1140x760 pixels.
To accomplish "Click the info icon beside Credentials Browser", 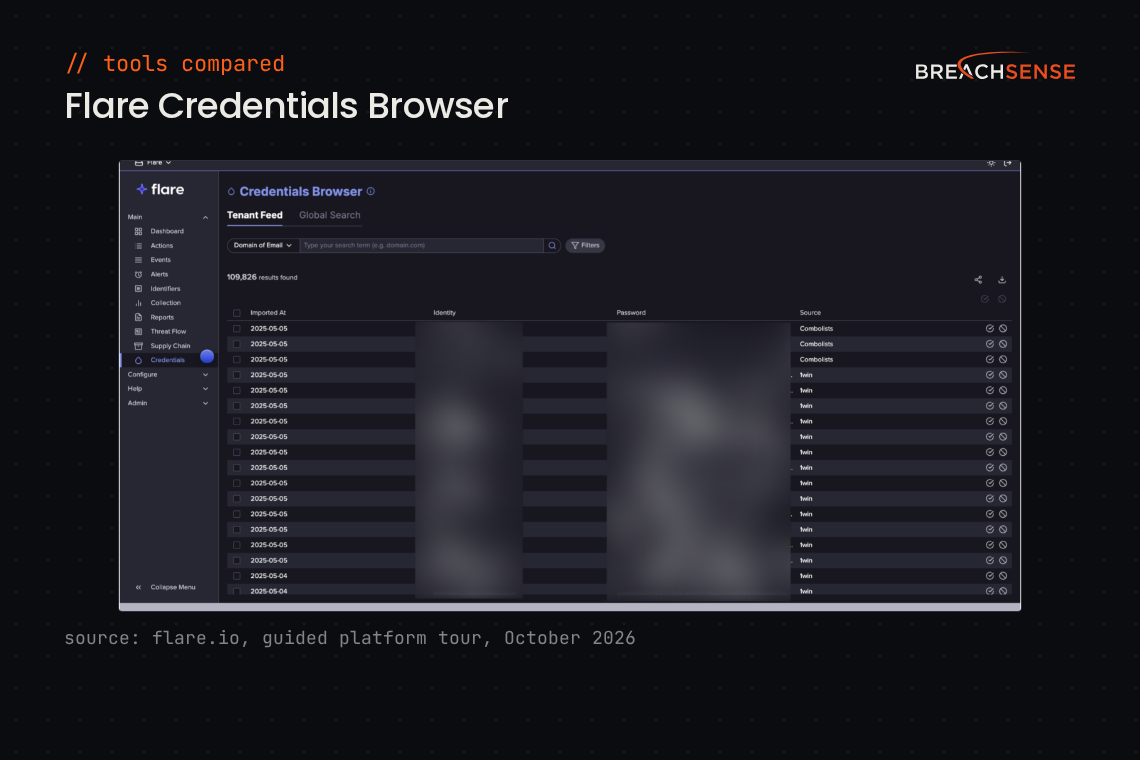I will tap(371, 191).
